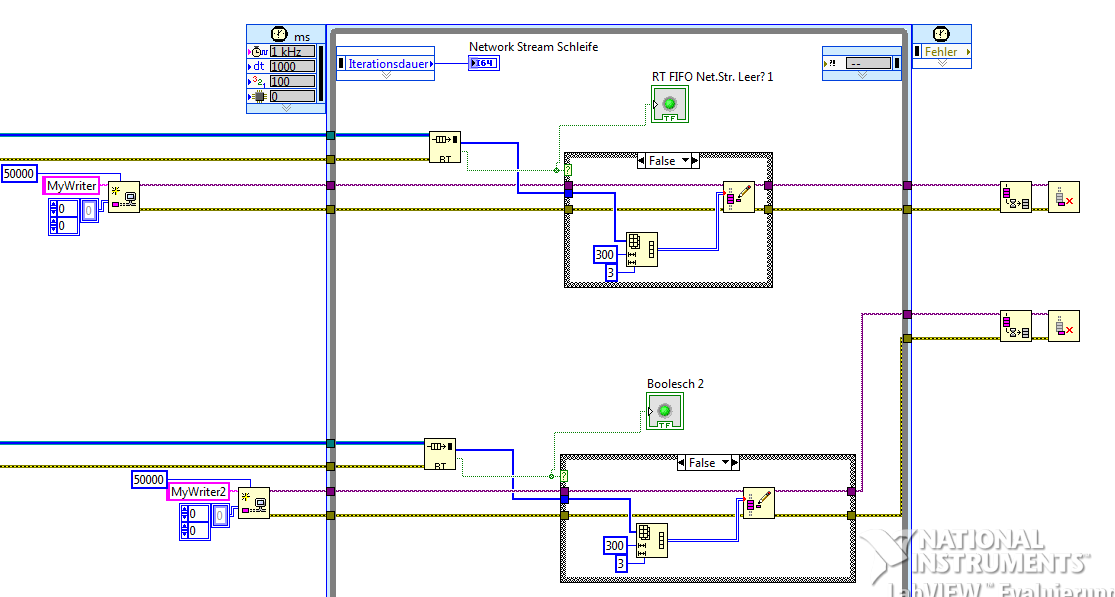Screen dimensions: 1115x597
Task: Click the RT FIFO Net.Str. Leer? 1 label
Action: pyautogui.click(x=713, y=76)
